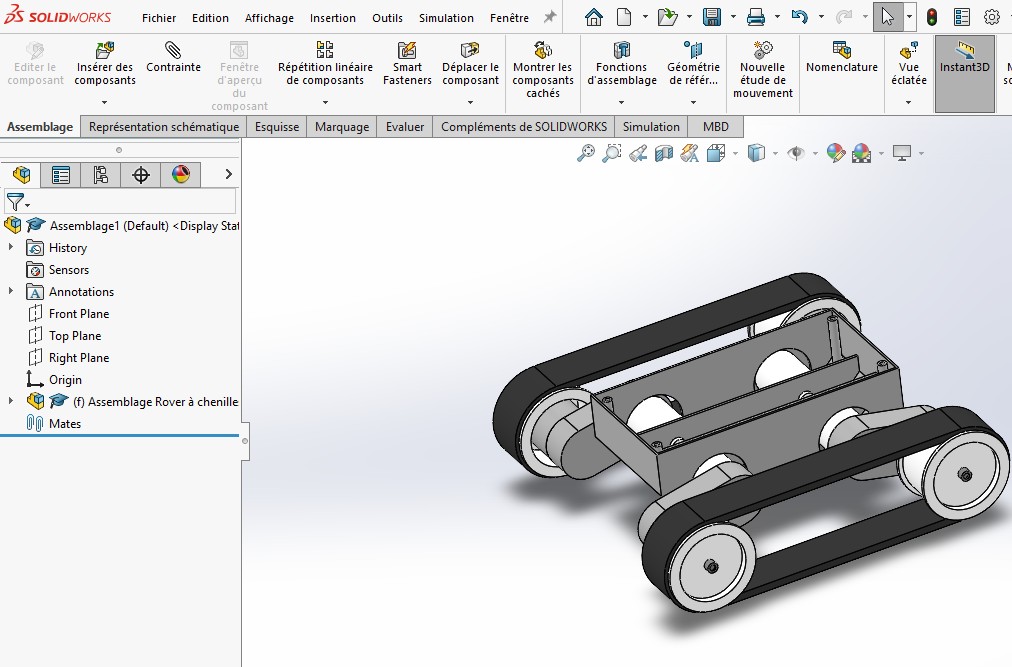Open the PropertyManager tab icon
This screenshot has width=1012, height=667.
tap(61, 175)
